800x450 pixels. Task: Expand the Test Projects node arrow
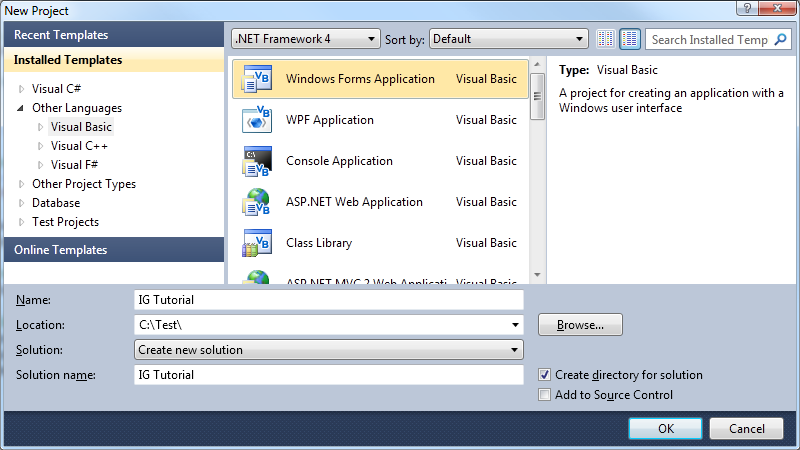coord(21,222)
